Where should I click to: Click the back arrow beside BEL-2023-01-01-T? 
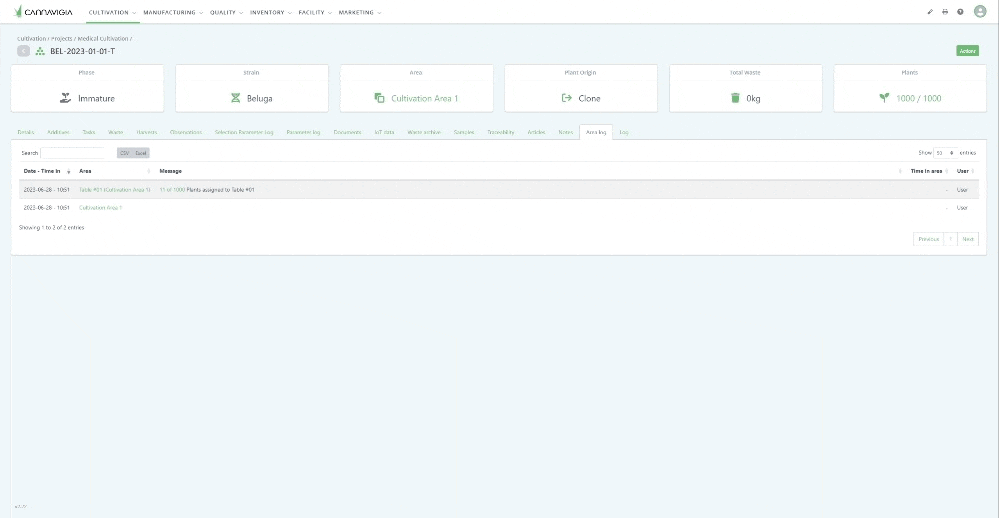tap(23, 51)
